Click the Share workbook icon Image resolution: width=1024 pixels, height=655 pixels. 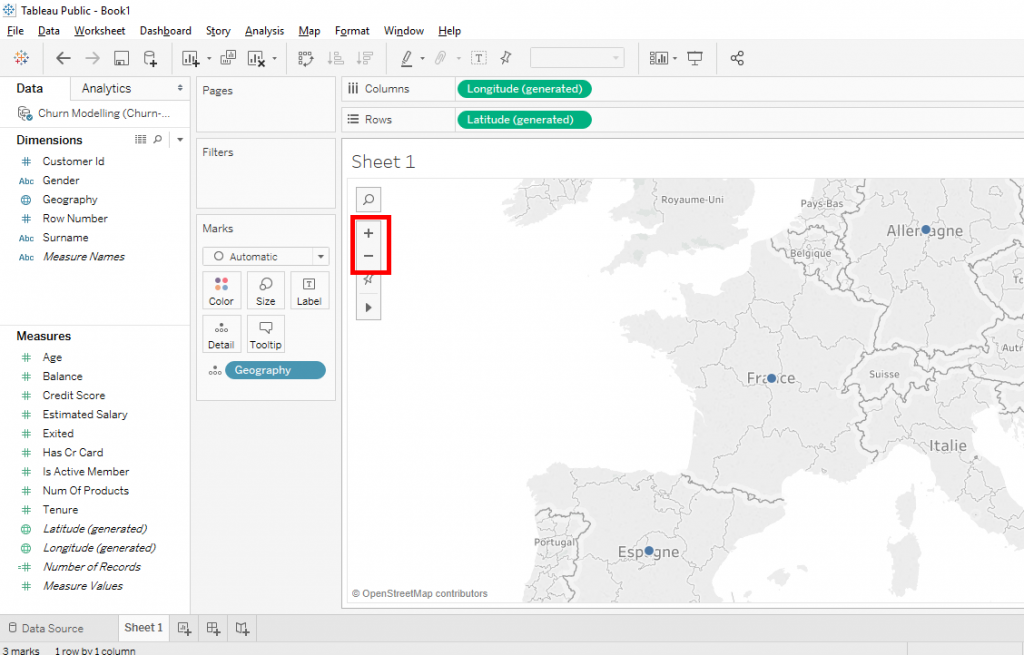pos(737,57)
